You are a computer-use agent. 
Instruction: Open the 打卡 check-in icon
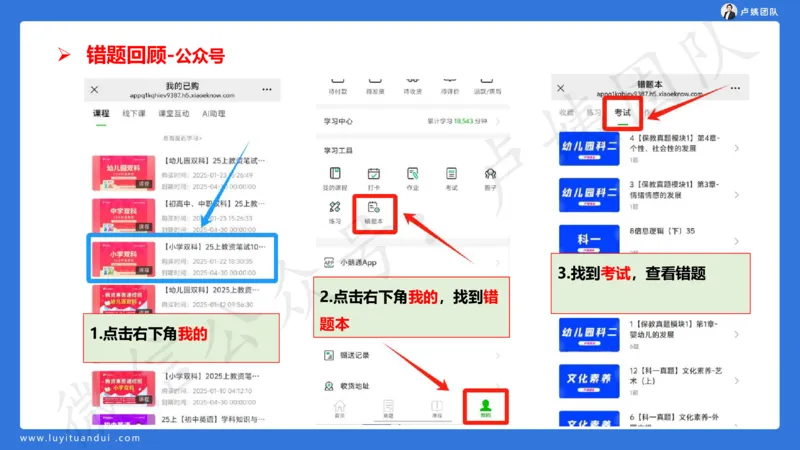373,173
